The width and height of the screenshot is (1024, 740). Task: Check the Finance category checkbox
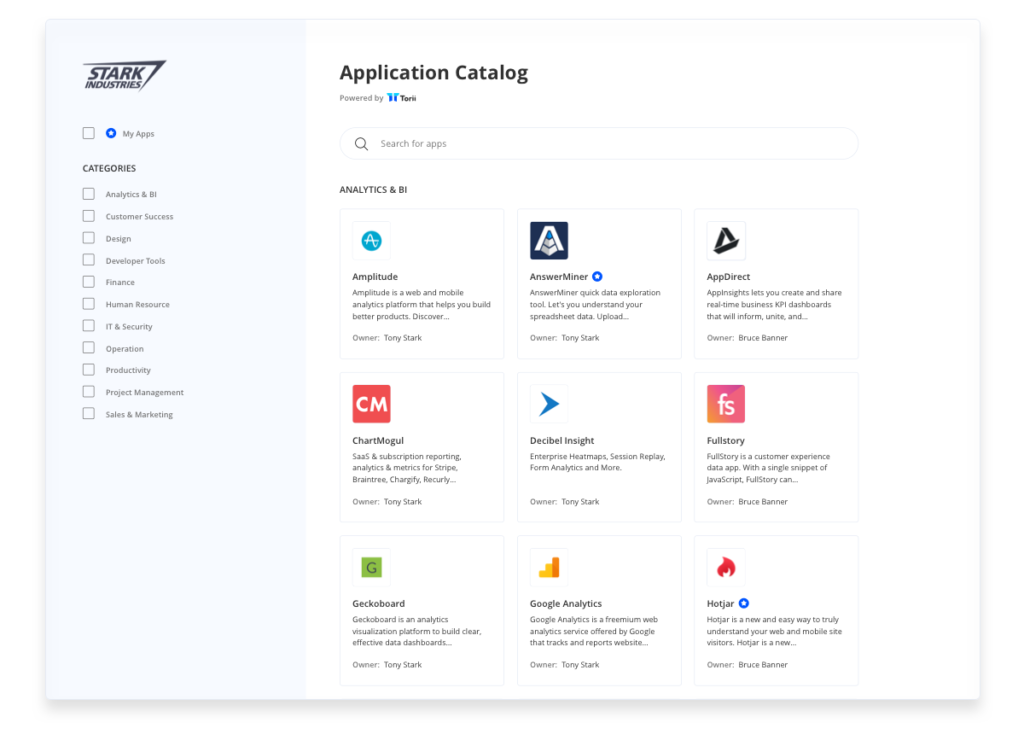(89, 282)
